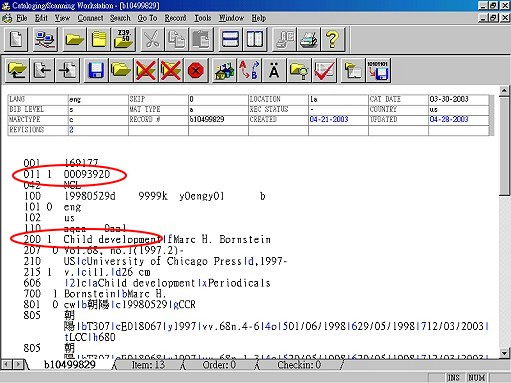Tile windows vertically icon
511x383 pixels.
click(x=255, y=39)
